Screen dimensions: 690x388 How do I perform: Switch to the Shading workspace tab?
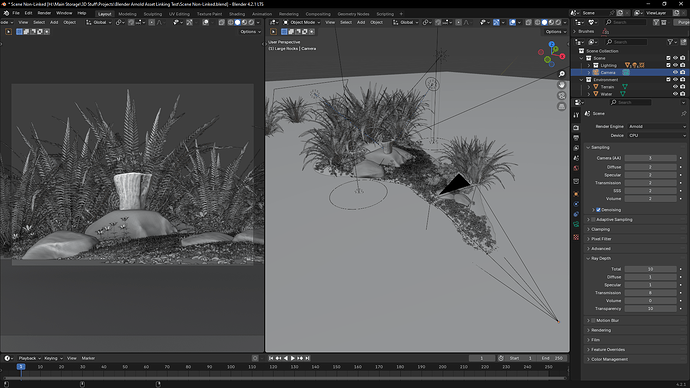[x=237, y=14]
